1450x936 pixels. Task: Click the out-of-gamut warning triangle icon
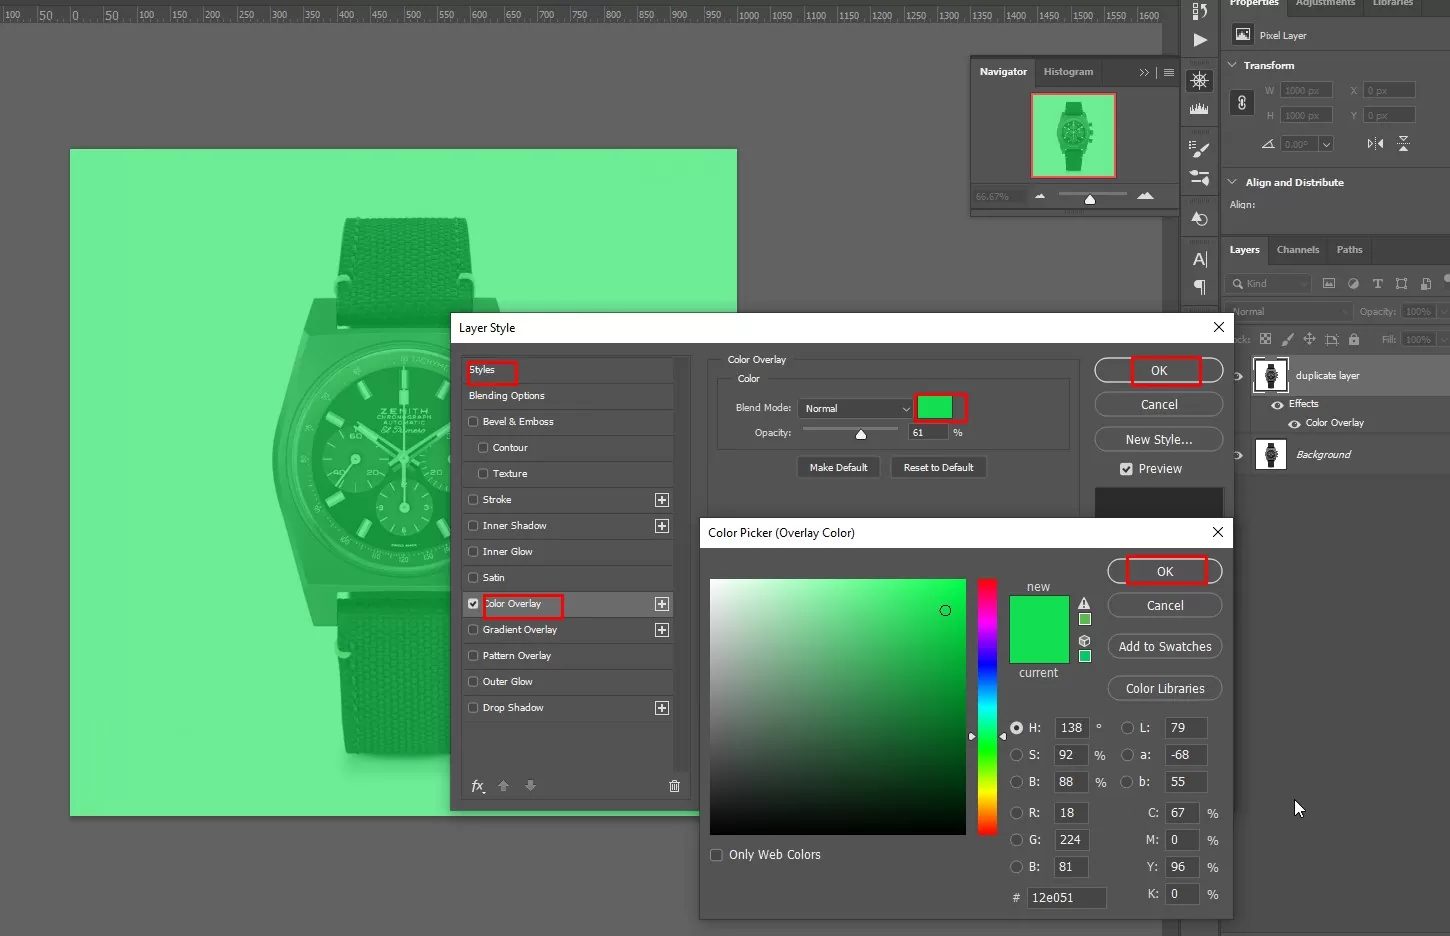(1084, 603)
